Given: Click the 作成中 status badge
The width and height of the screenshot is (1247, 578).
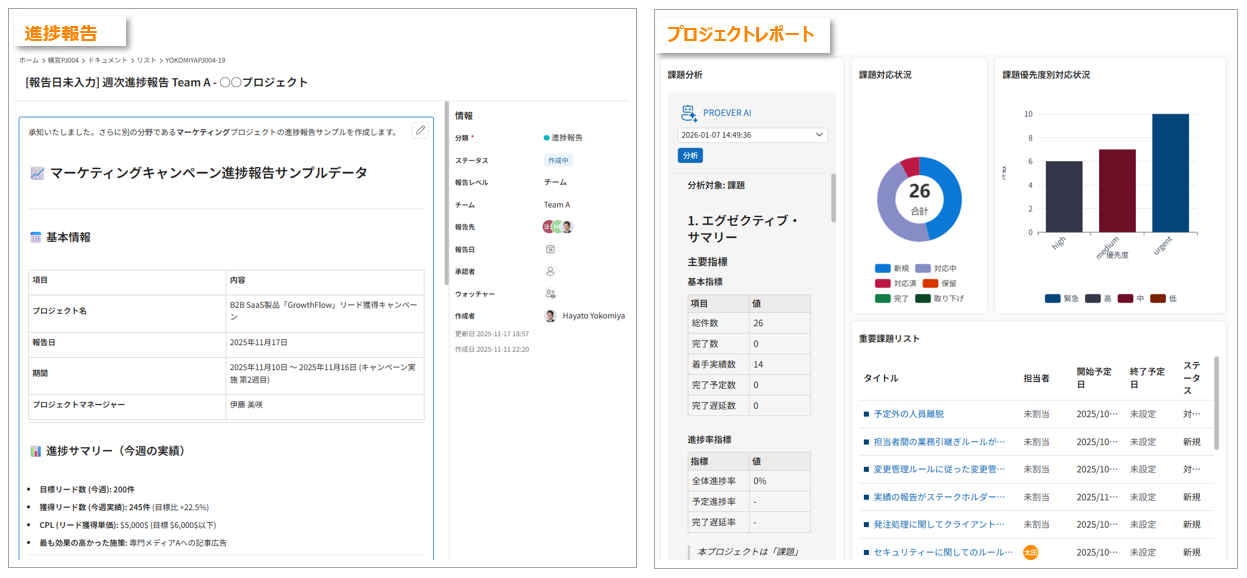Looking at the screenshot, I should point(559,160).
